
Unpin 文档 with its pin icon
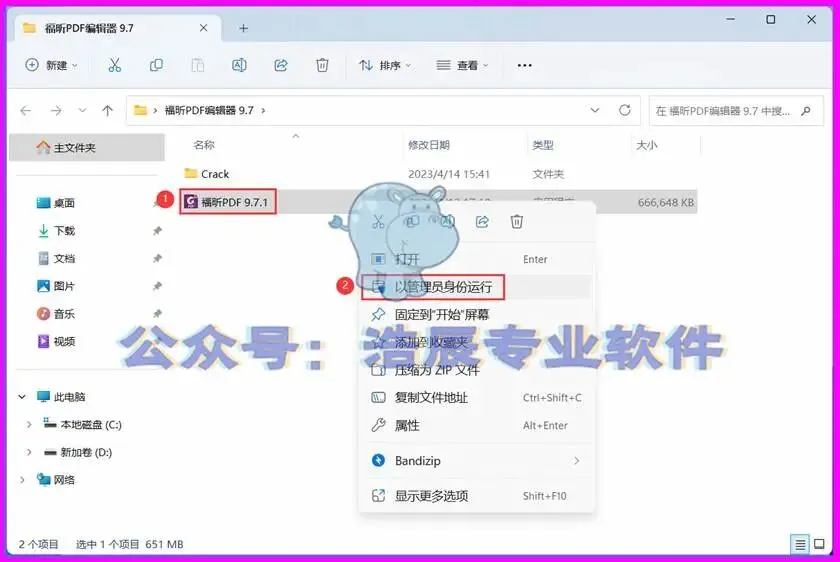[157, 259]
